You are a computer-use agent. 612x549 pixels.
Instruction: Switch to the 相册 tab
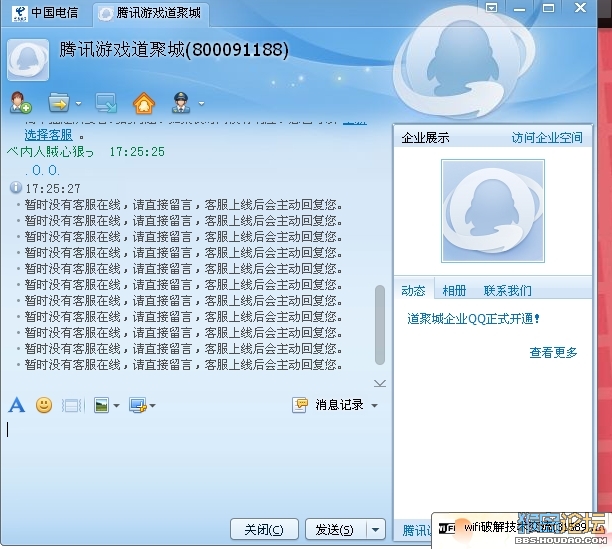coord(454,291)
